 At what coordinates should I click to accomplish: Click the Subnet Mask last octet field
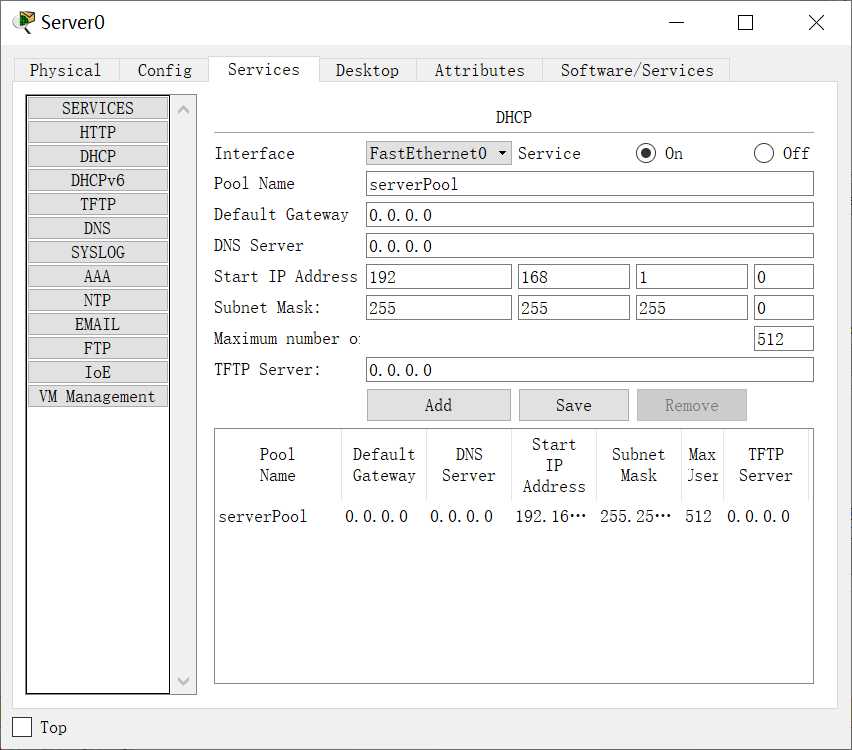[x=784, y=308]
